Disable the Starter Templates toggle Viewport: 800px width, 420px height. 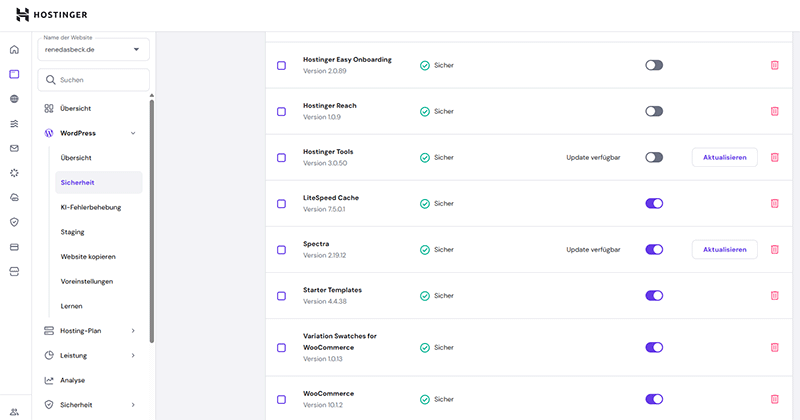654,295
